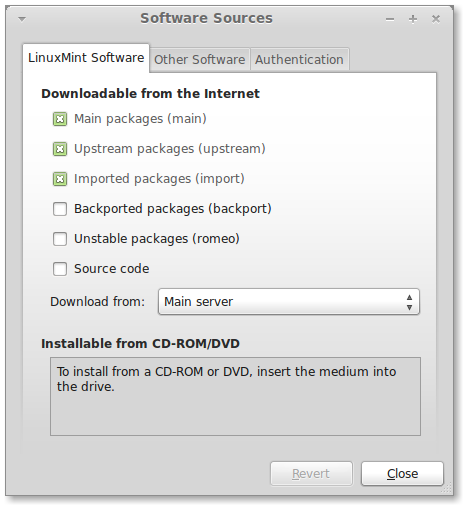The height and width of the screenshot is (505, 463).
Task: Switch to the Other Software tab
Action: coord(200,60)
